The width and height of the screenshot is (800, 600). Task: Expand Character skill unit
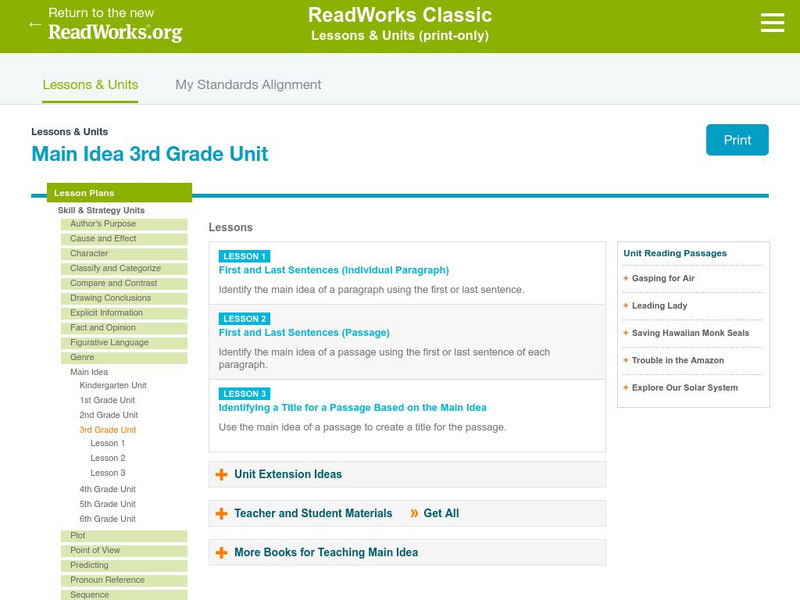(x=124, y=254)
